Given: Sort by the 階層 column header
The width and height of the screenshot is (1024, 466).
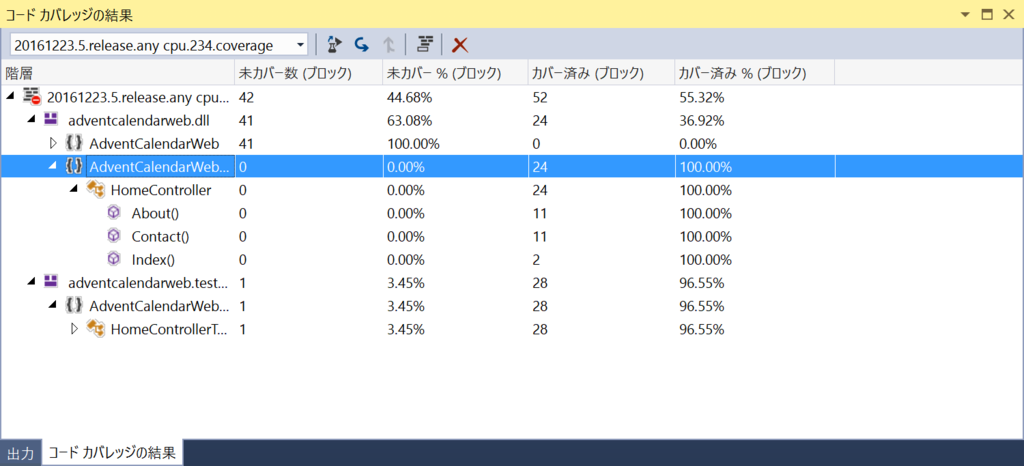Looking at the screenshot, I should coord(118,73).
